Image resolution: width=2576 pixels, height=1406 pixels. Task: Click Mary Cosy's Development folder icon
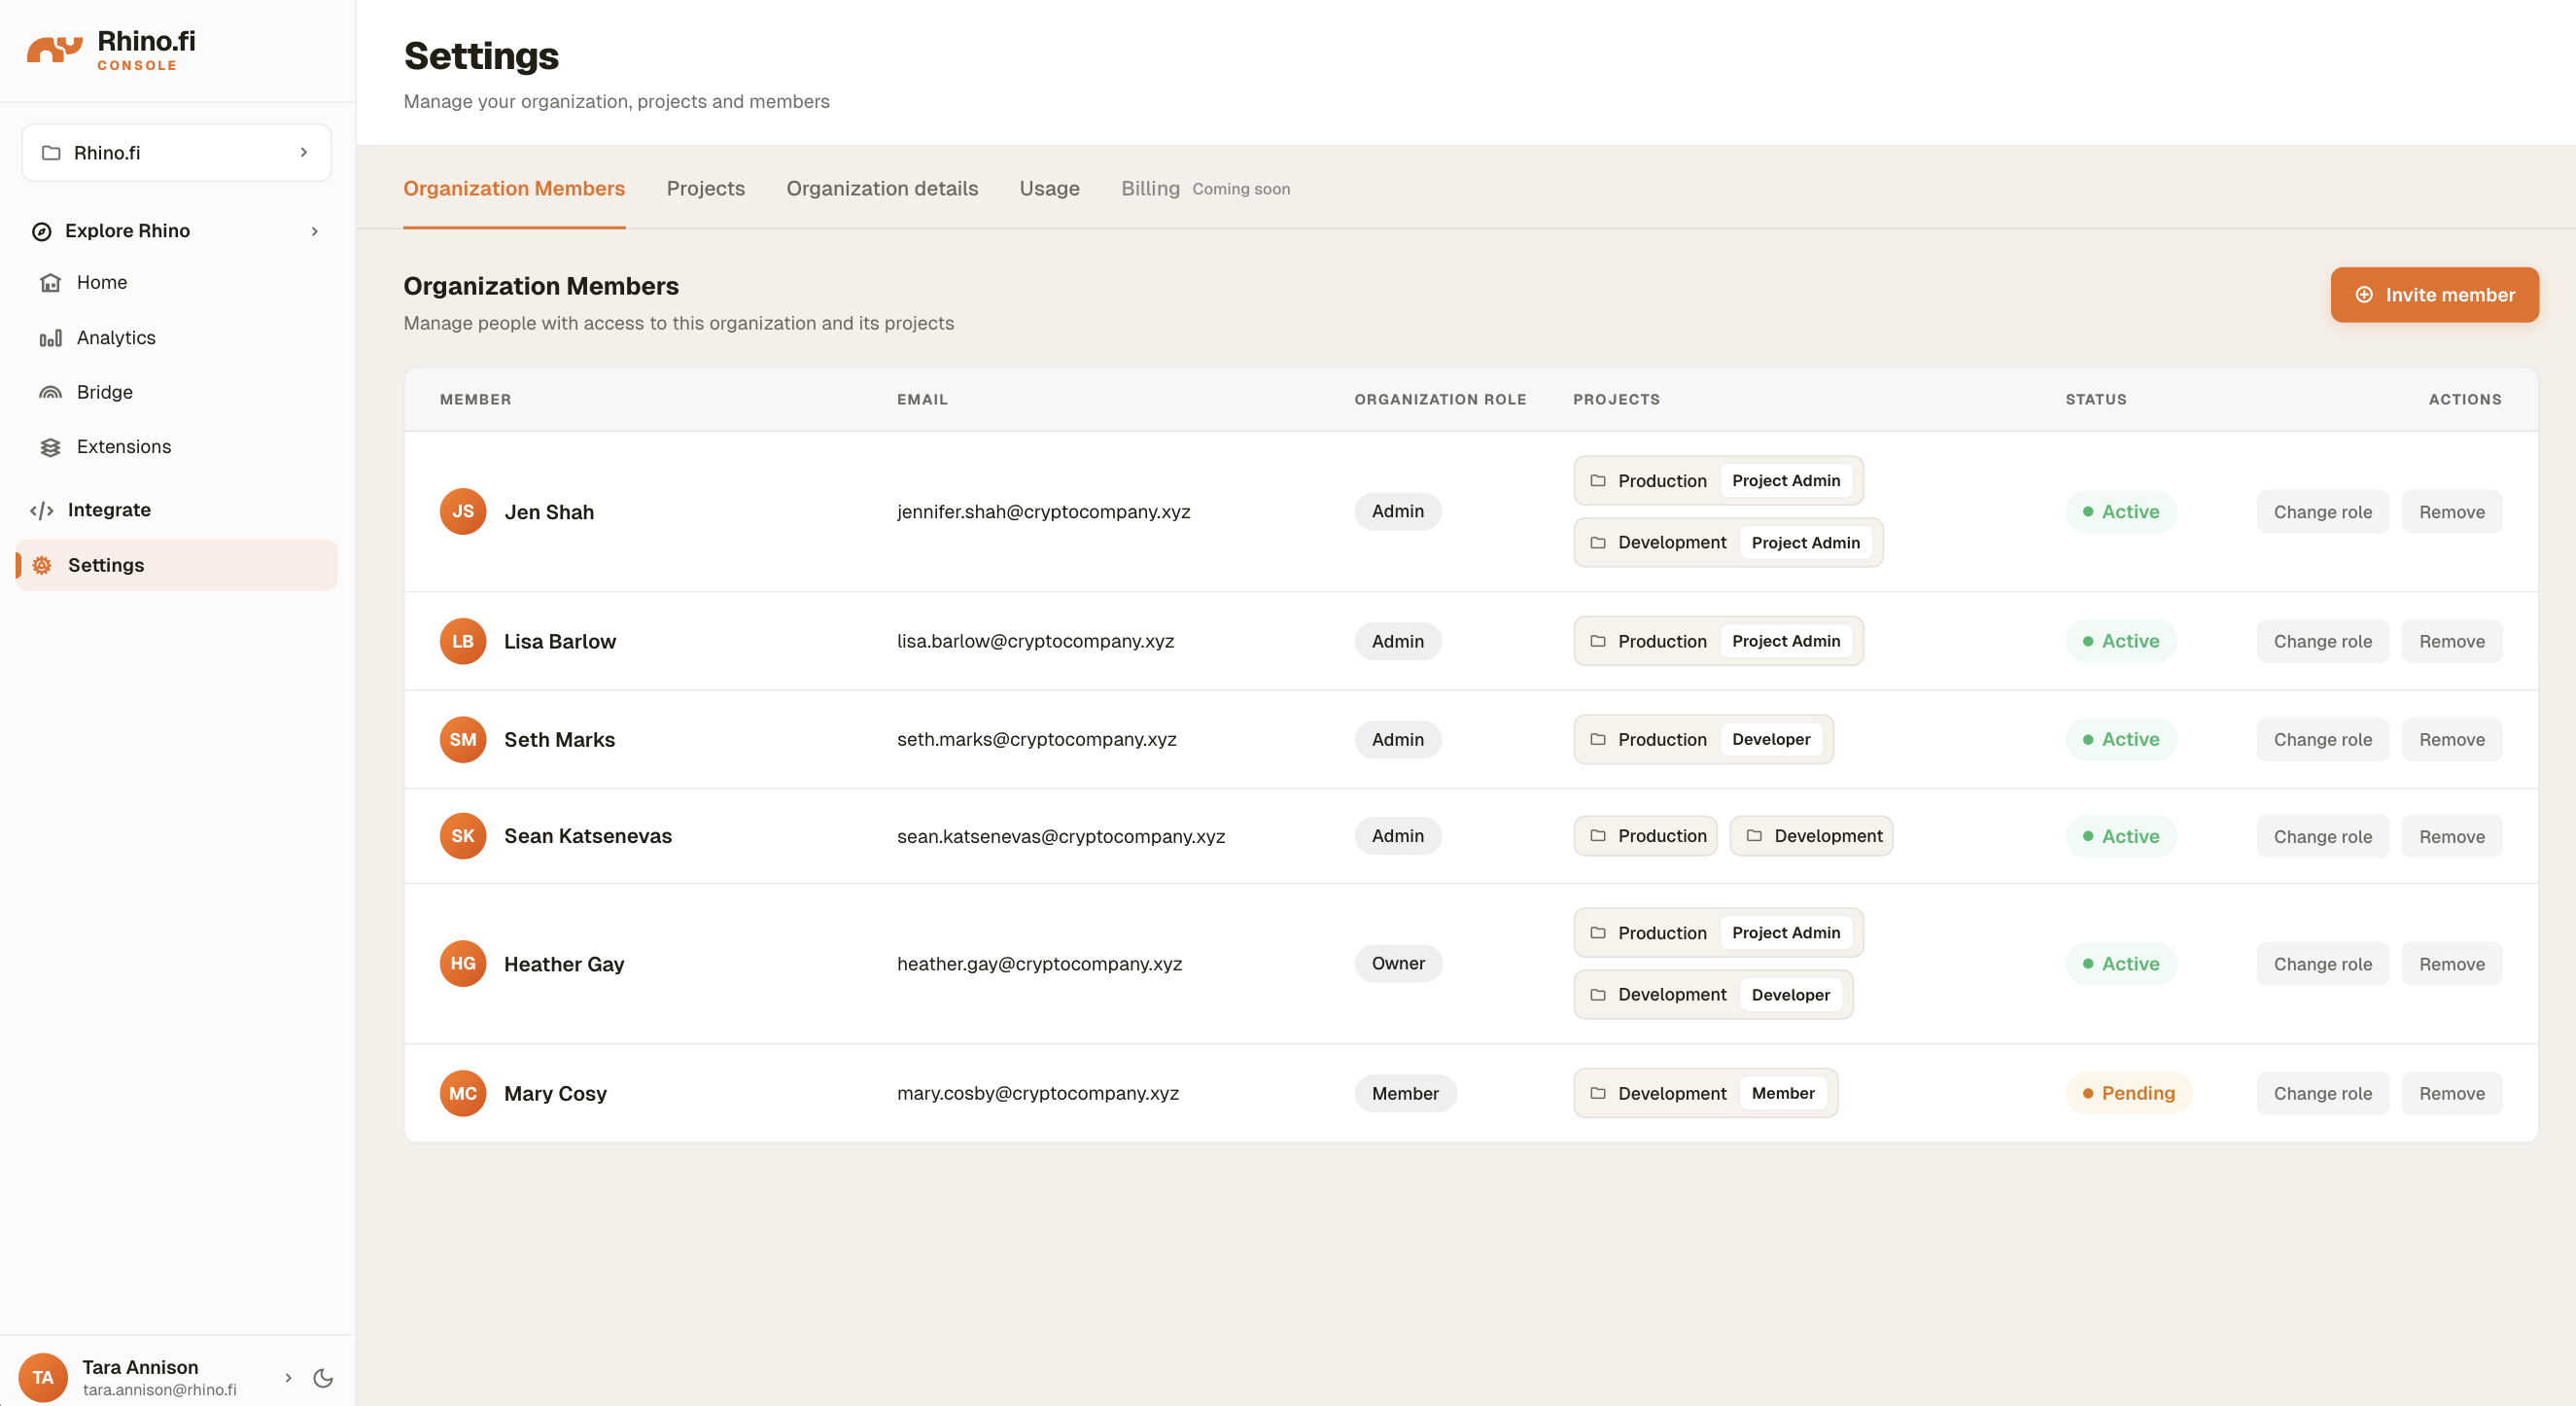pyautogui.click(x=1598, y=1093)
